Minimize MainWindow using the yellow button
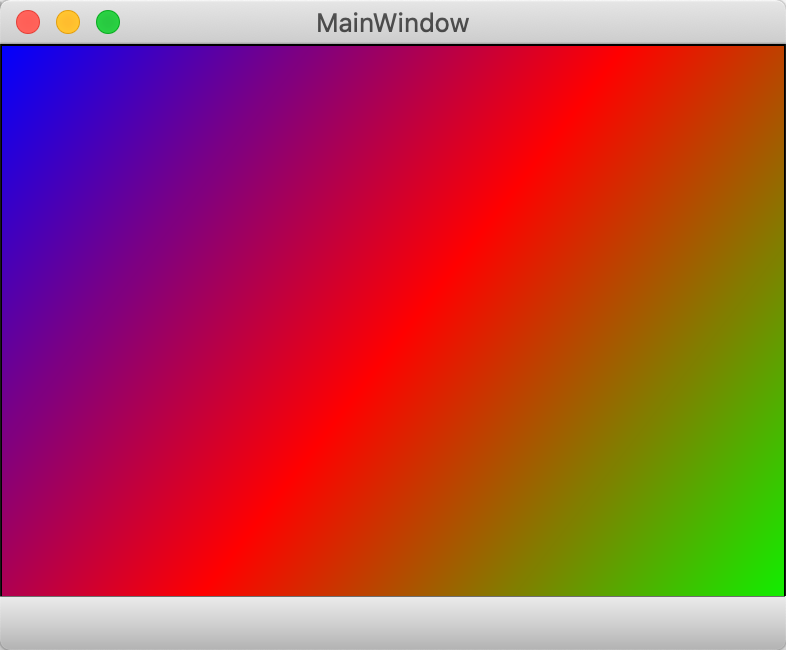 [x=68, y=22]
